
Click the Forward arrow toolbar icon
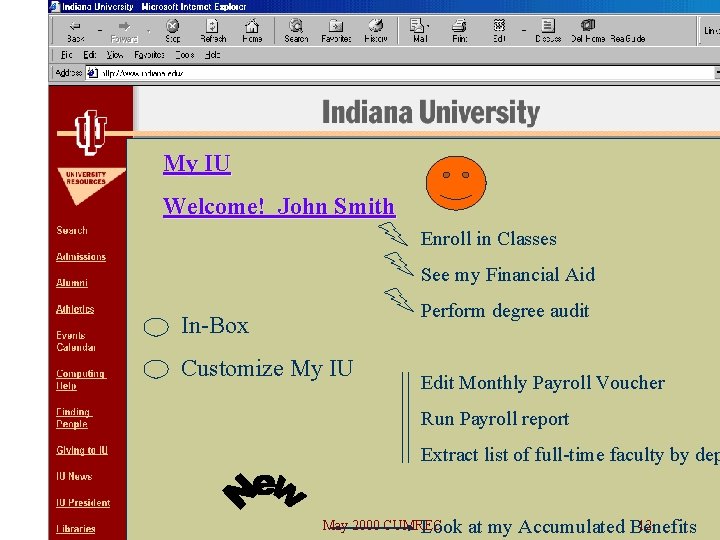click(x=124, y=26)
